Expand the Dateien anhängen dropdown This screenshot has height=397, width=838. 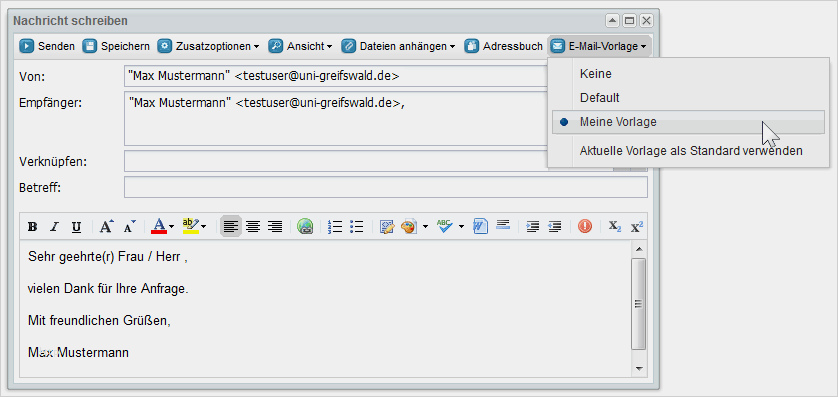(452, 47)
